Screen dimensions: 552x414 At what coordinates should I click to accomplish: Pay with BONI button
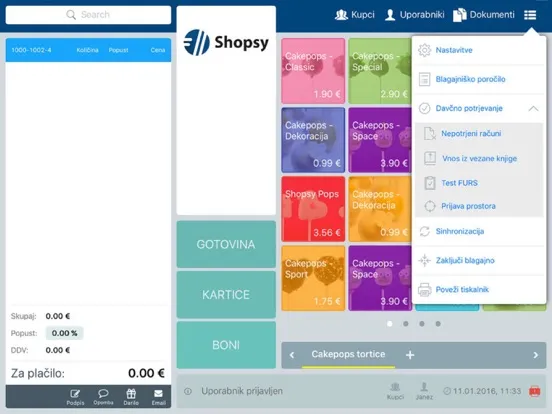click(226, 345)
